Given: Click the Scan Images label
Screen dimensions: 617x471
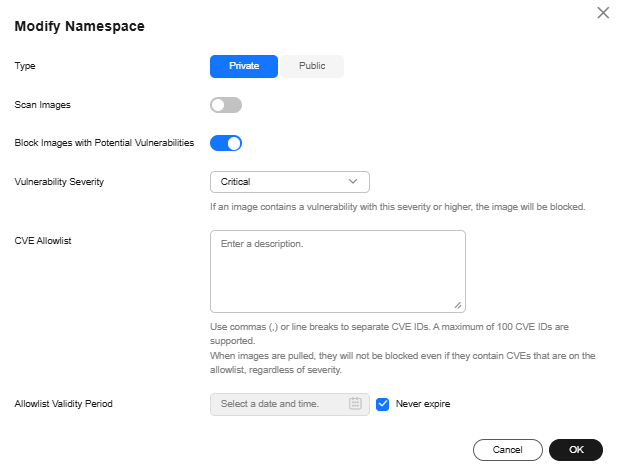Looking at the screenshot, I should click(x=42, y=104).
